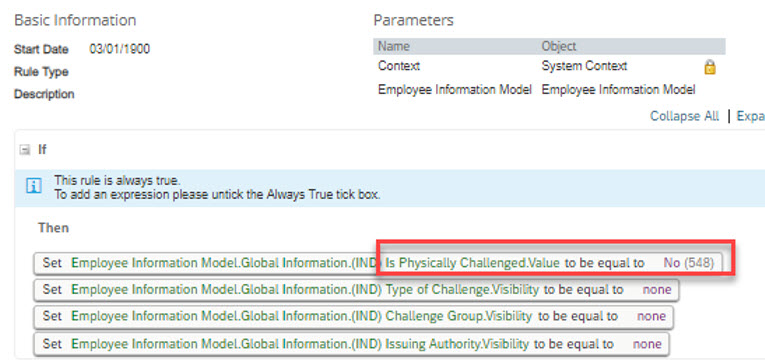Viewport: 765px width, 363px height.
Task: Select the No (548) value in the first rule
Action: point(688,263)
